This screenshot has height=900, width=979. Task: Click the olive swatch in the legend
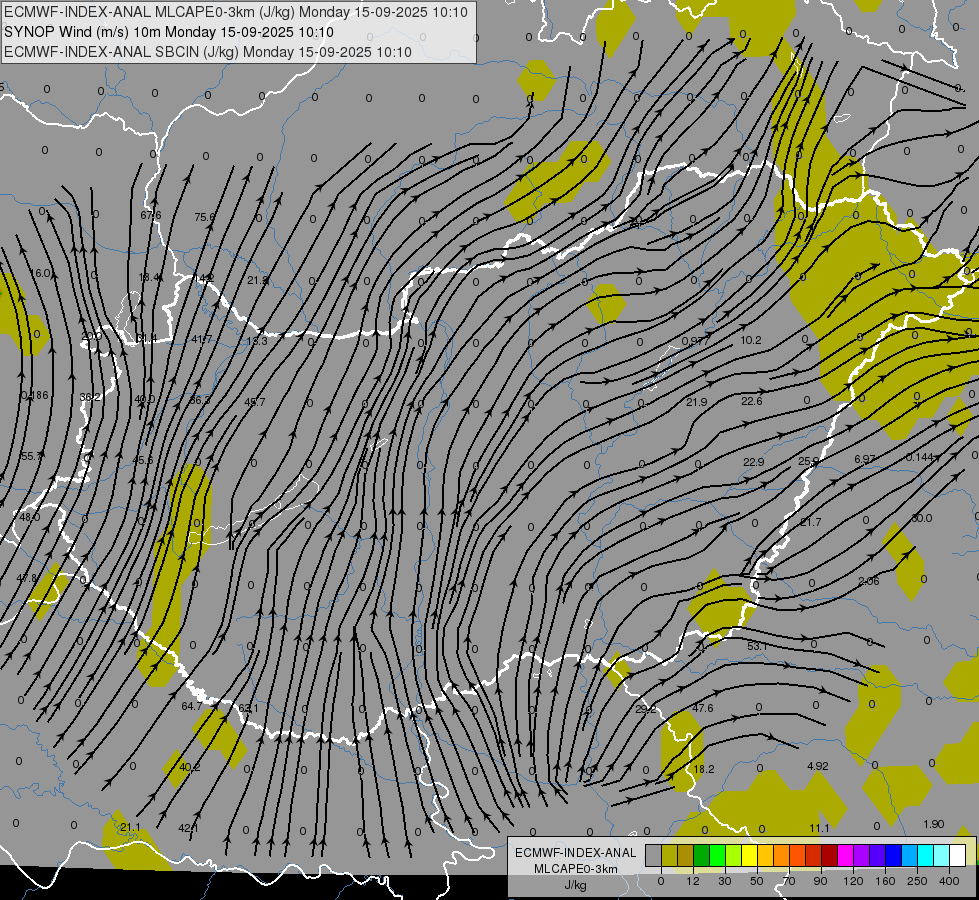[669, 855]
